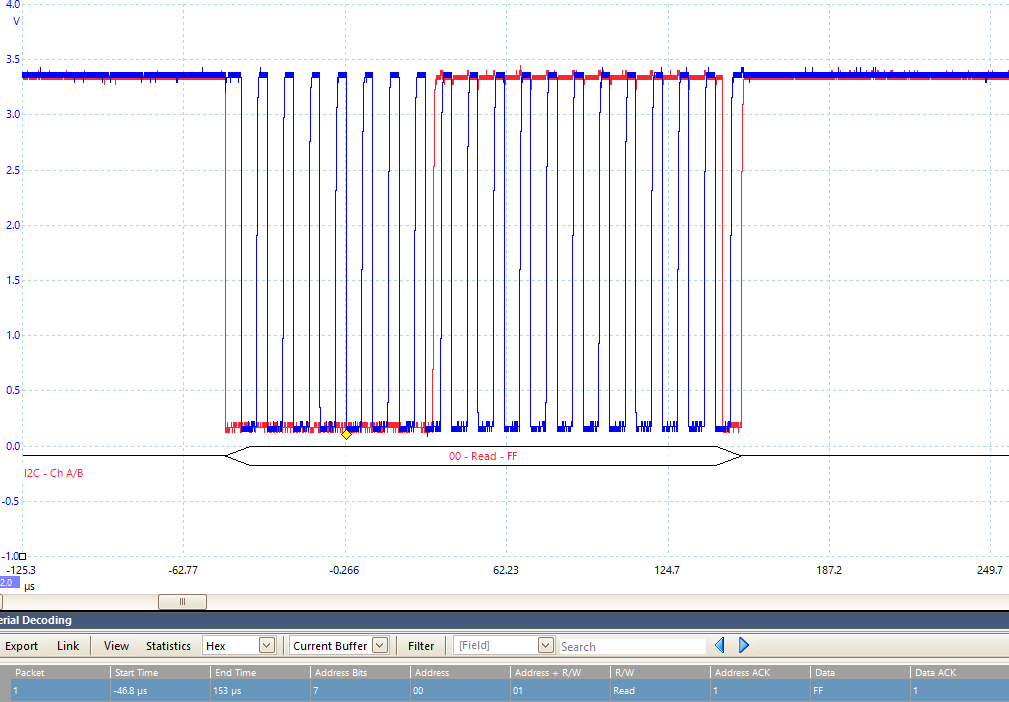Click the Filter button

[421, 646]
